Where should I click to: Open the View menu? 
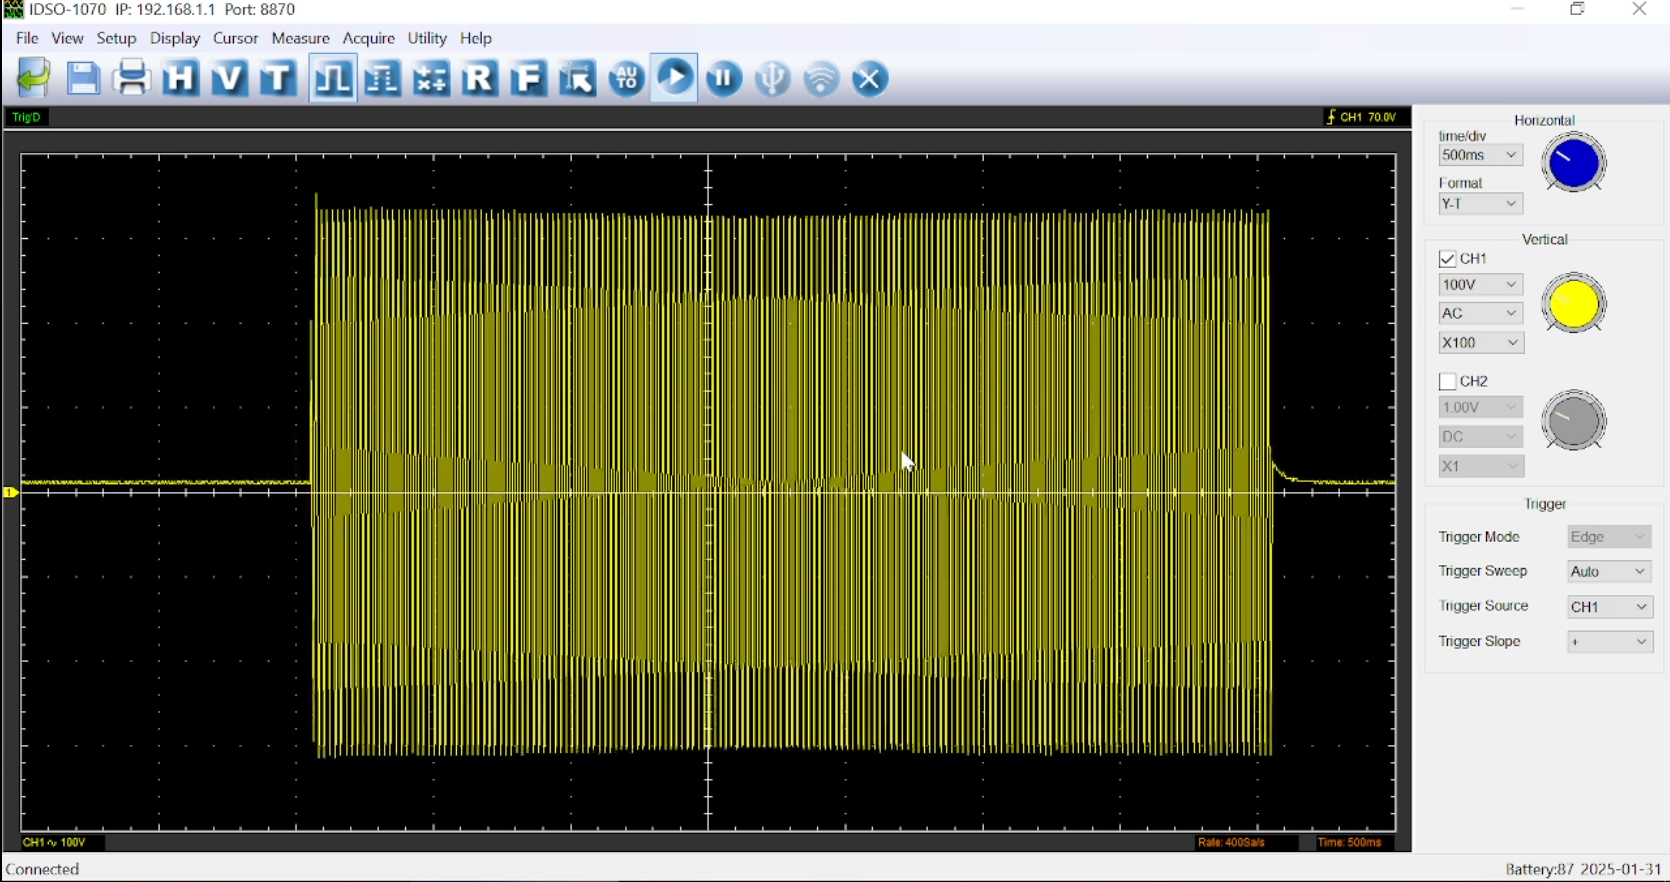(x=68, y=38)
